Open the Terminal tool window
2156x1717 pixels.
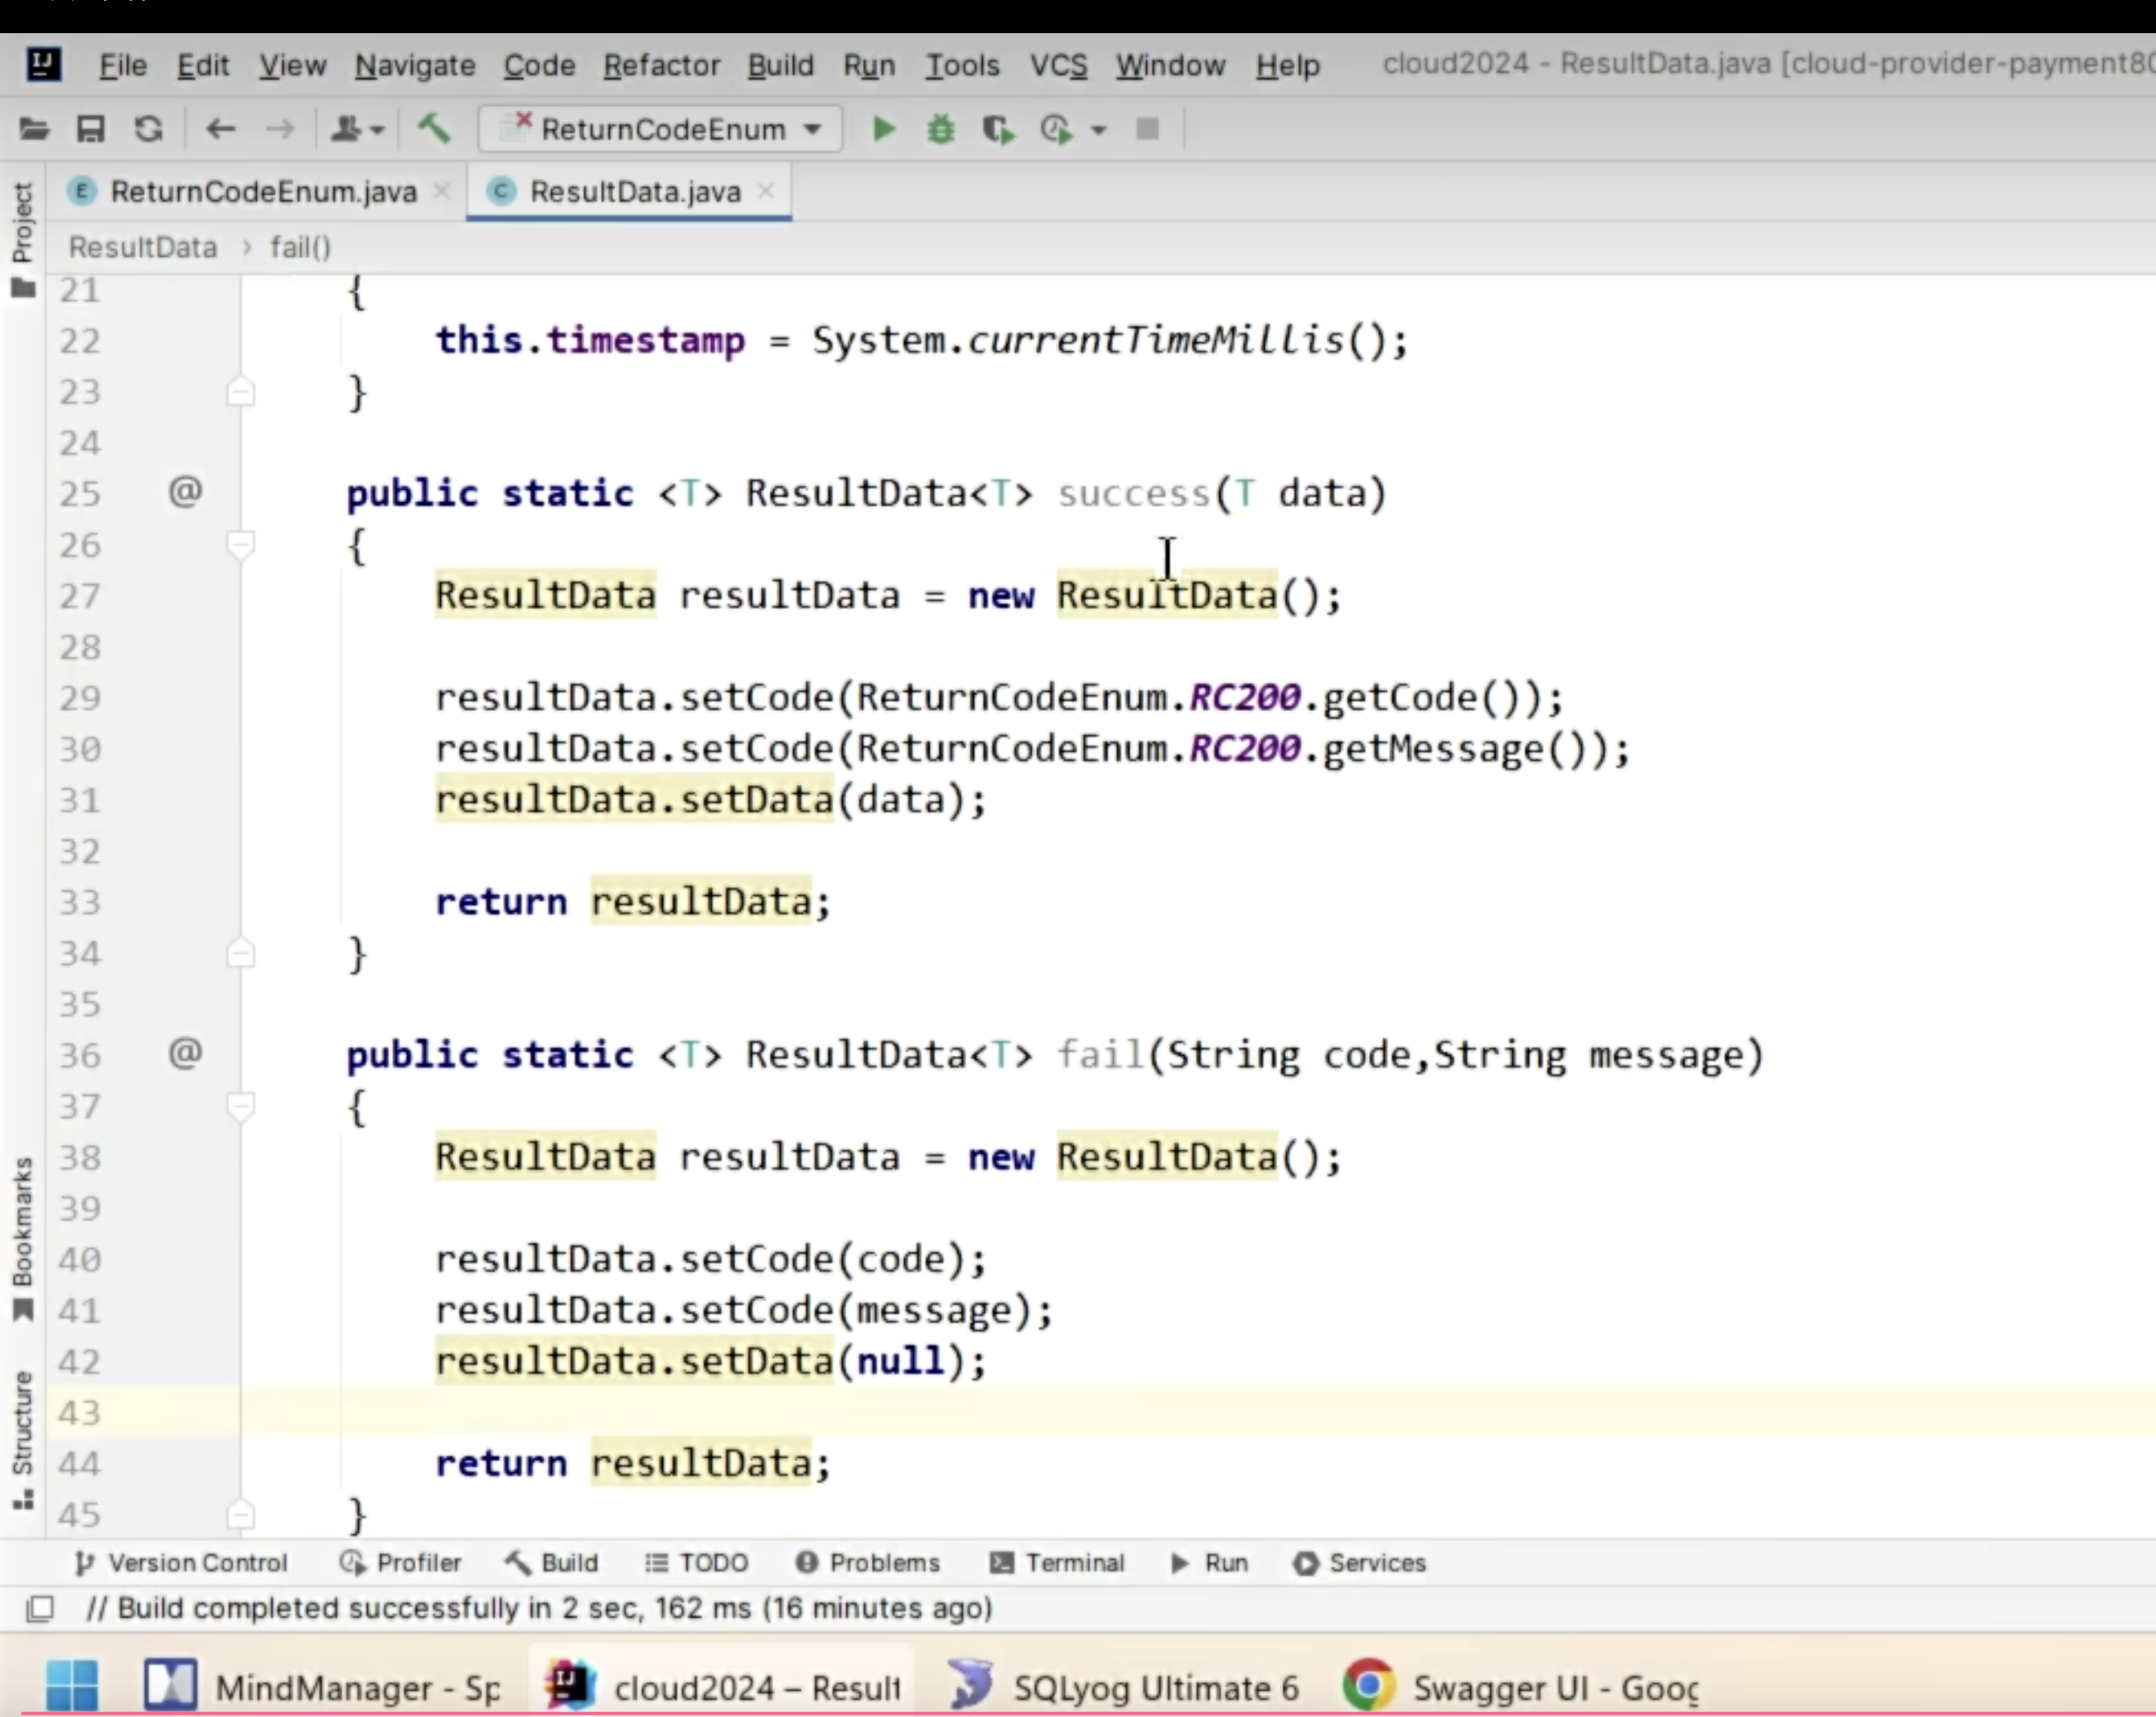pos(1057,1562)
